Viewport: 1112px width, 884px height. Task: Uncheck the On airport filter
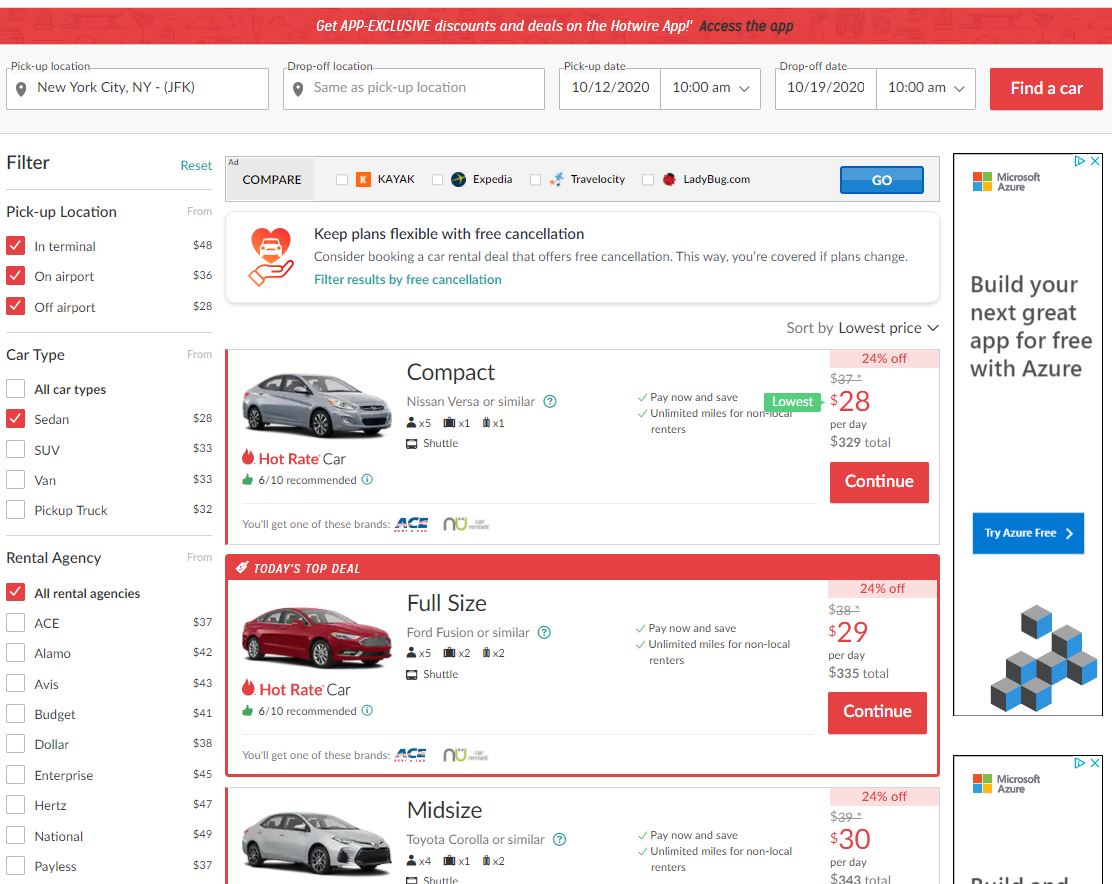pyautogui.click(x=16, y=276)
